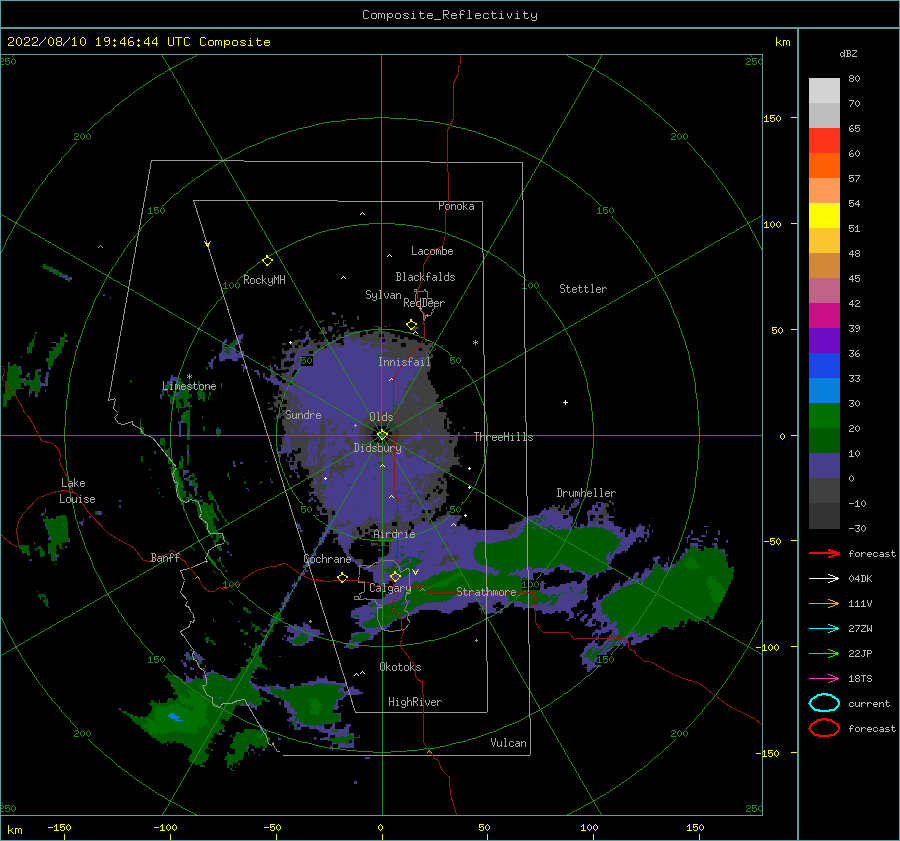This screenshot has width=900, height=841.
Task: Pick the orange swatch beside 60 dBZ
Action: 824,166
